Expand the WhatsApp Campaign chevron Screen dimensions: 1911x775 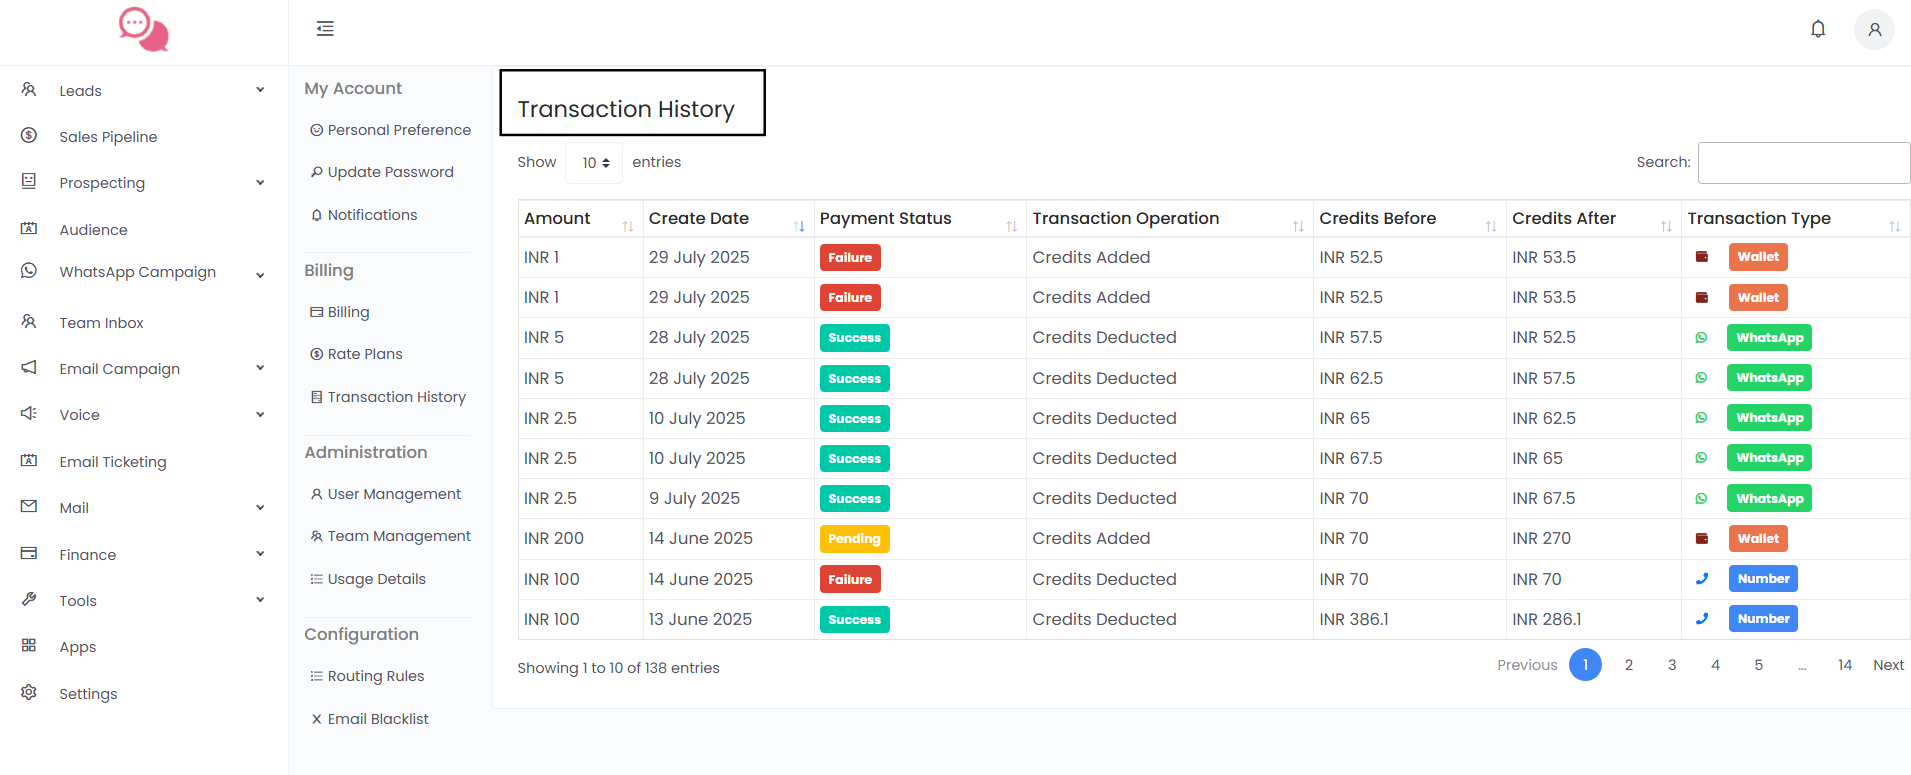[x=260, y=275]
